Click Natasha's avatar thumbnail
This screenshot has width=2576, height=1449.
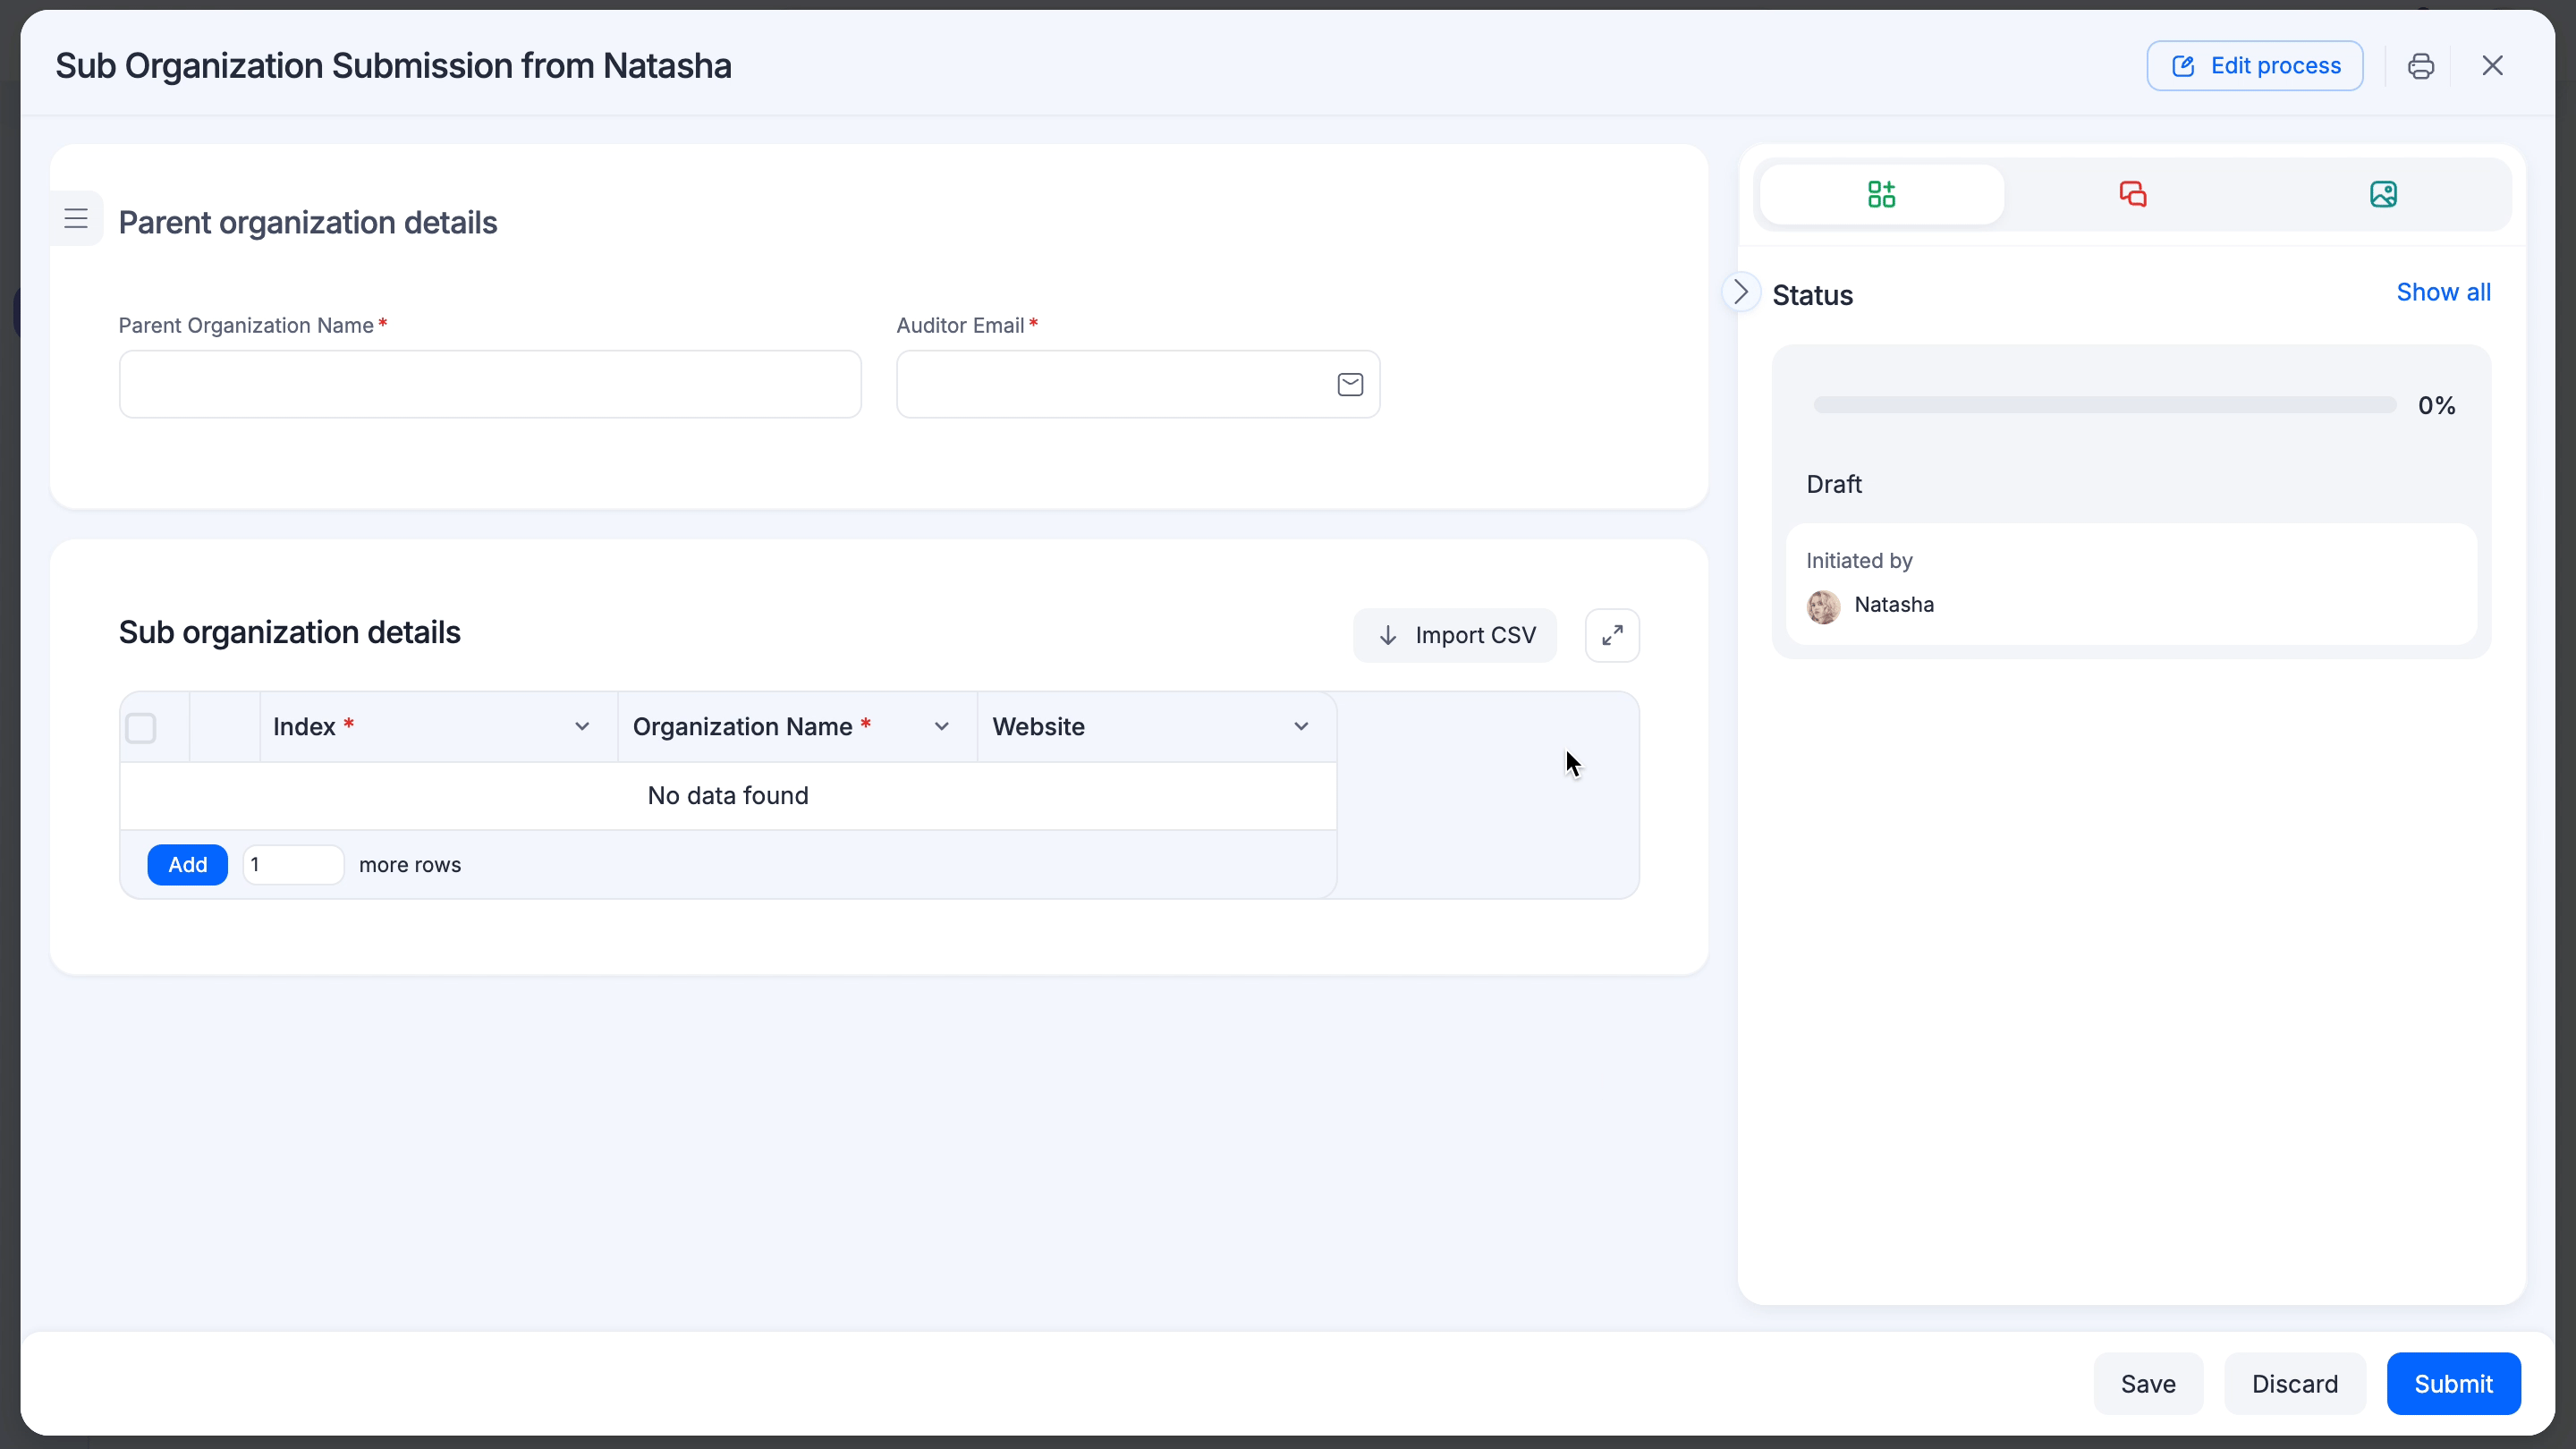point(1823,606)
